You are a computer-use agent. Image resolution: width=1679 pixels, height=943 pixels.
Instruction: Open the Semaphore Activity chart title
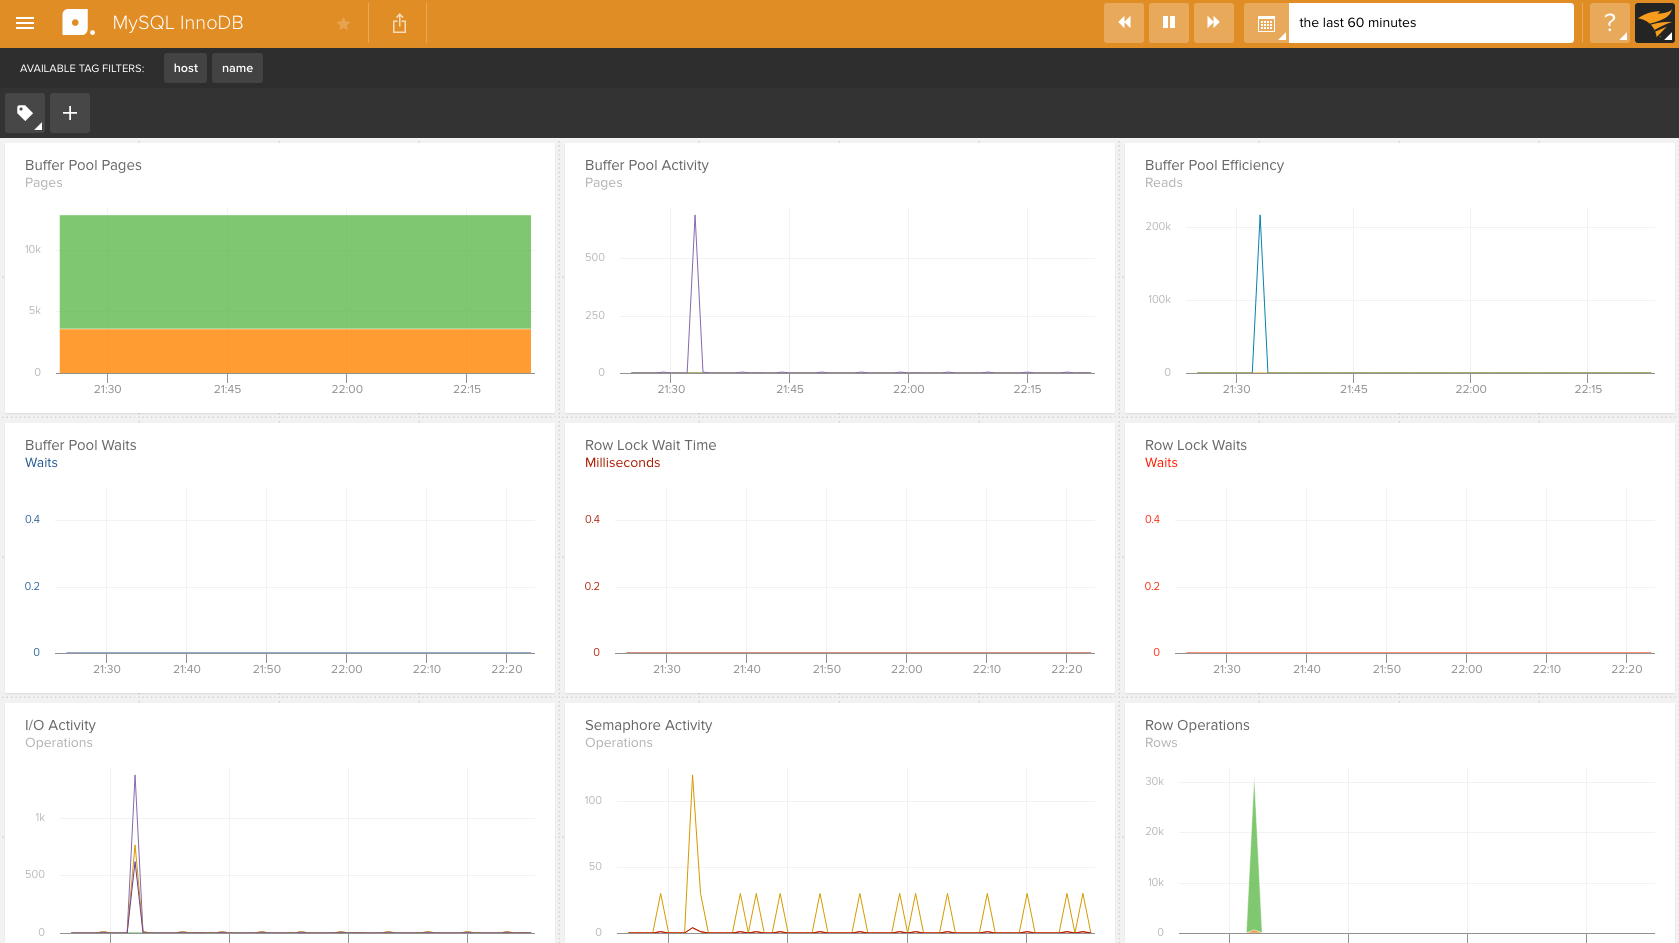(649, 725)
